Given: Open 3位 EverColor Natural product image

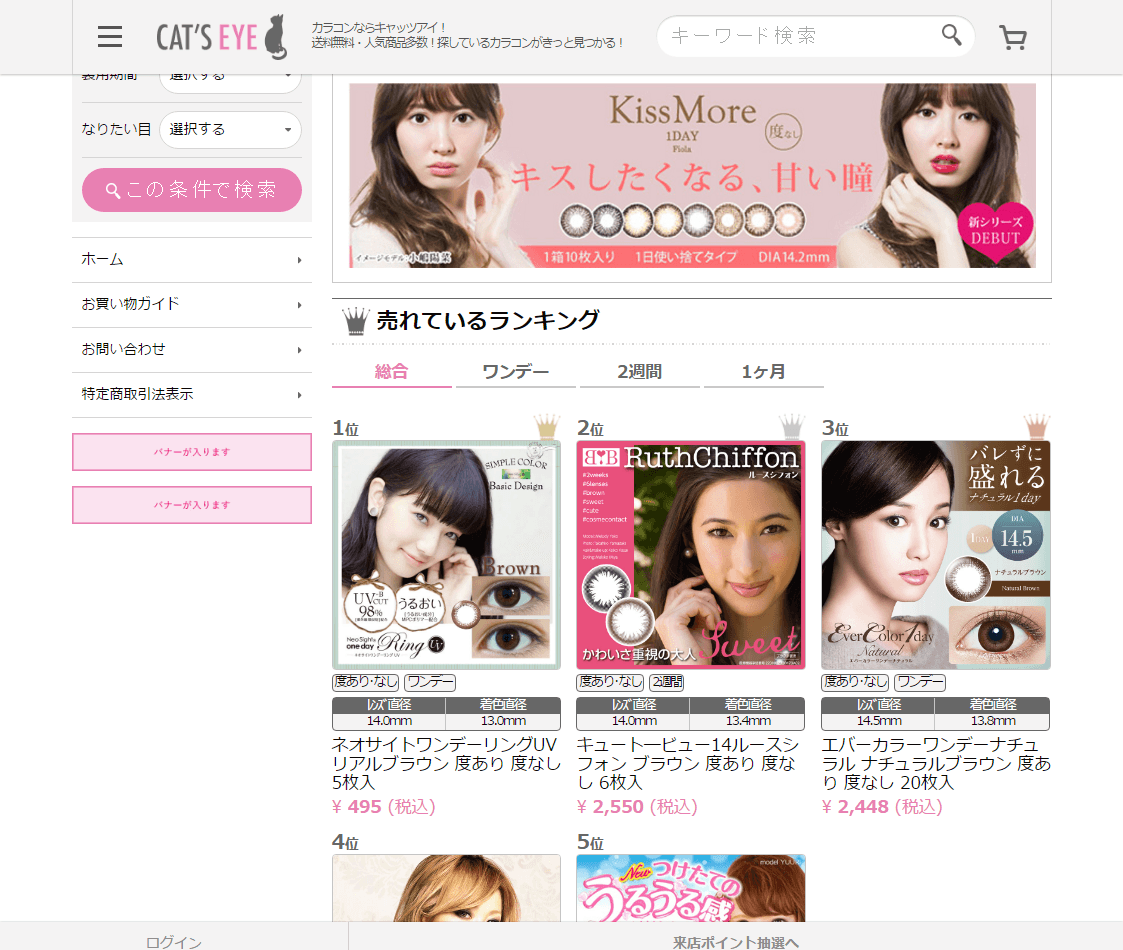Looking at the screenshot, I should tap(936, 555).
